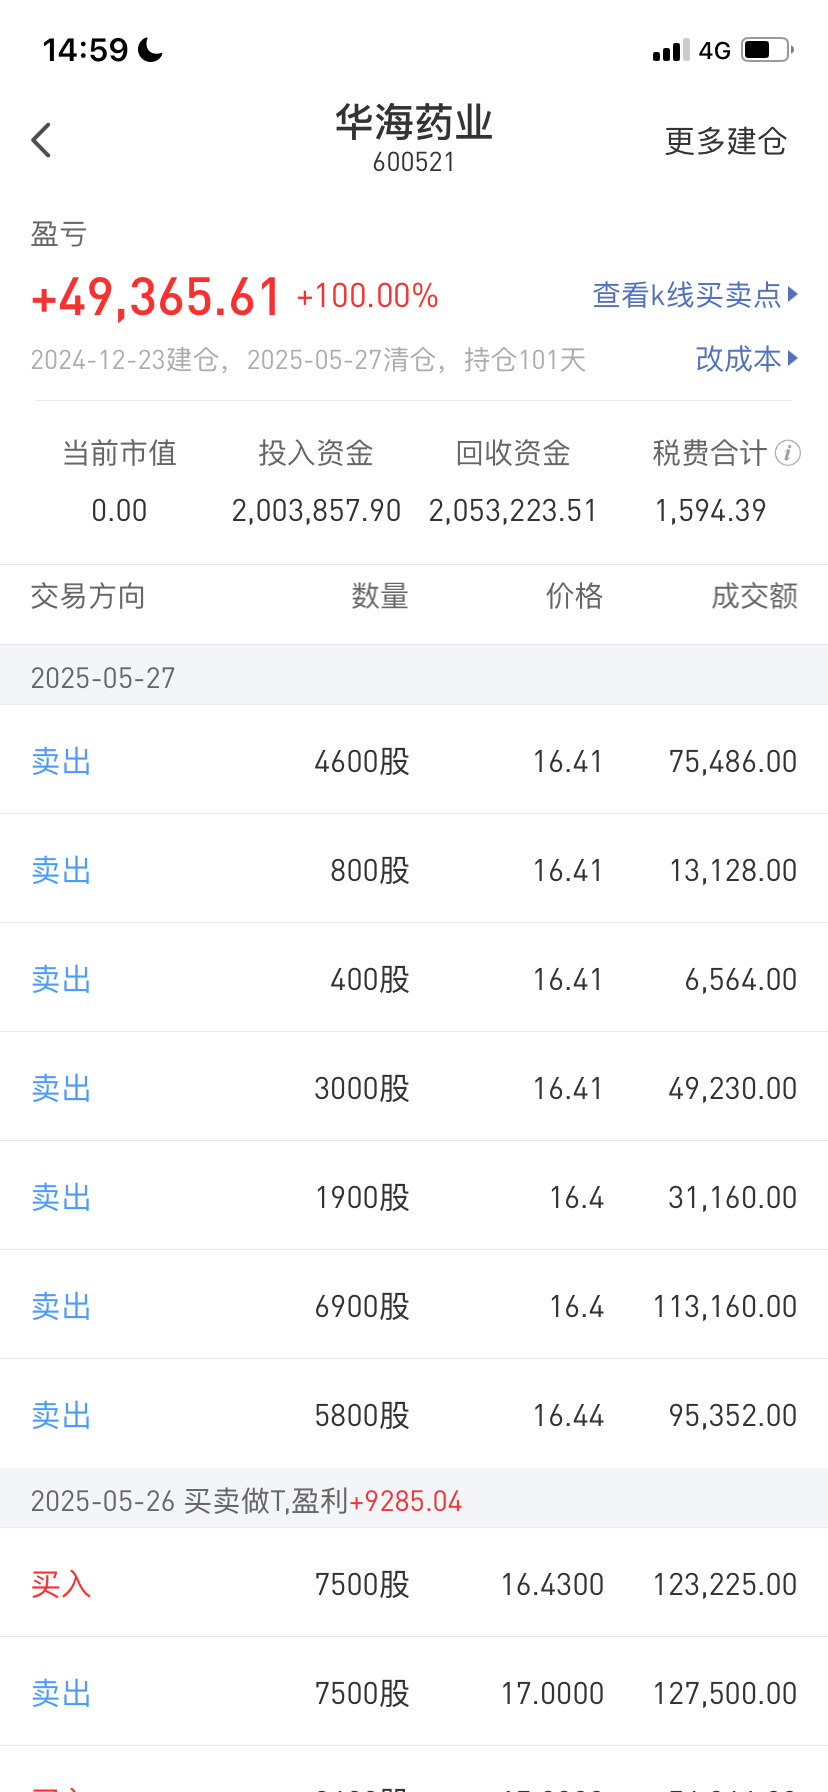Image resolution: width=828 pixels, height=1792 pixels.
Task: Tap amount 49,230.00
Action: point(733,1089)
